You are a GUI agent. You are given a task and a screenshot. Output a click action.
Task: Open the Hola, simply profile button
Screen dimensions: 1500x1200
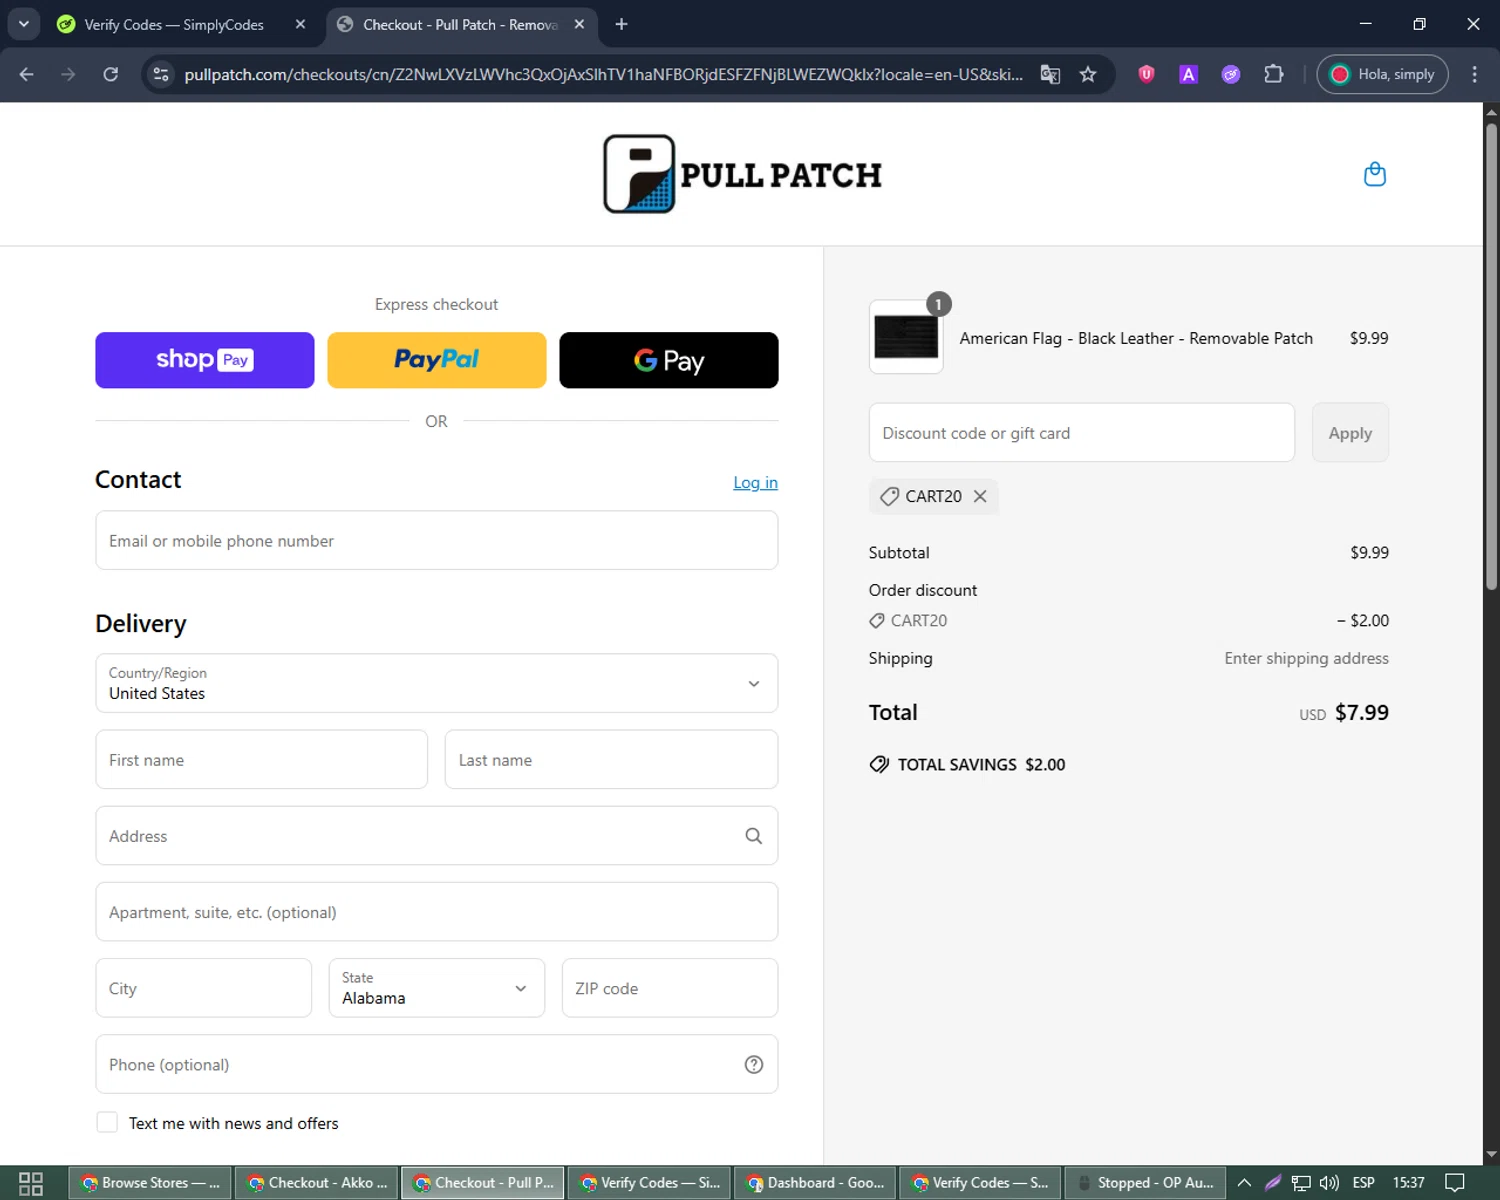point(1383,74)
